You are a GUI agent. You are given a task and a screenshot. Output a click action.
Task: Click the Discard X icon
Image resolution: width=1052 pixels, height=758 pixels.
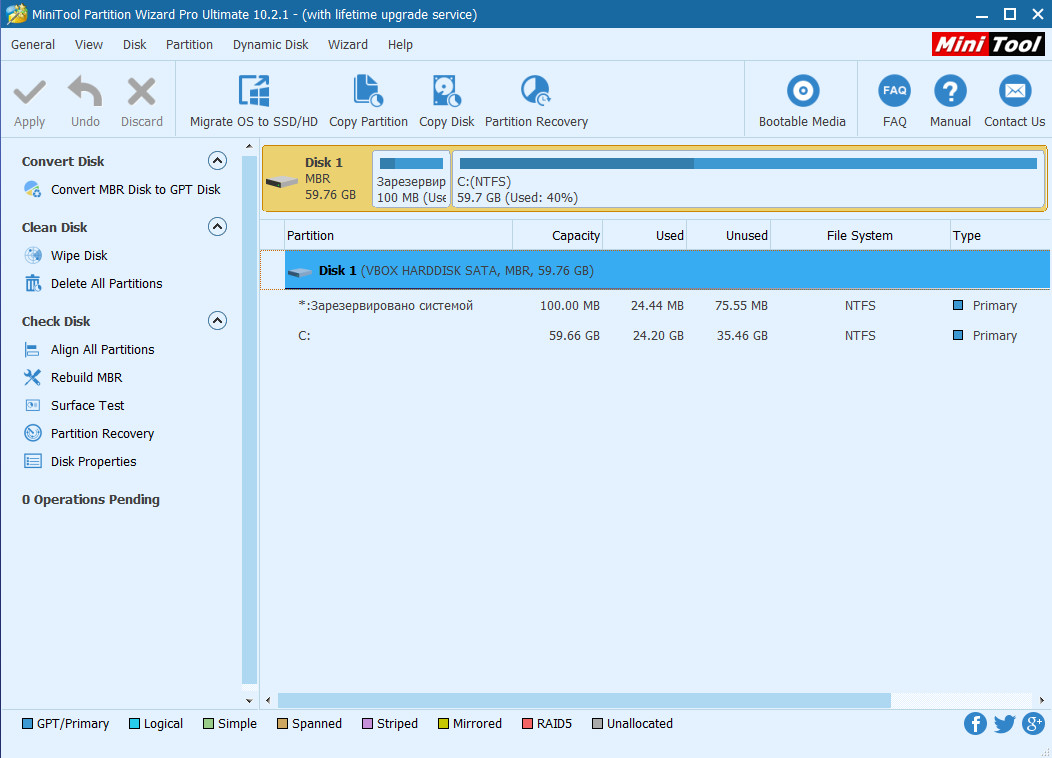pos(142,92)
